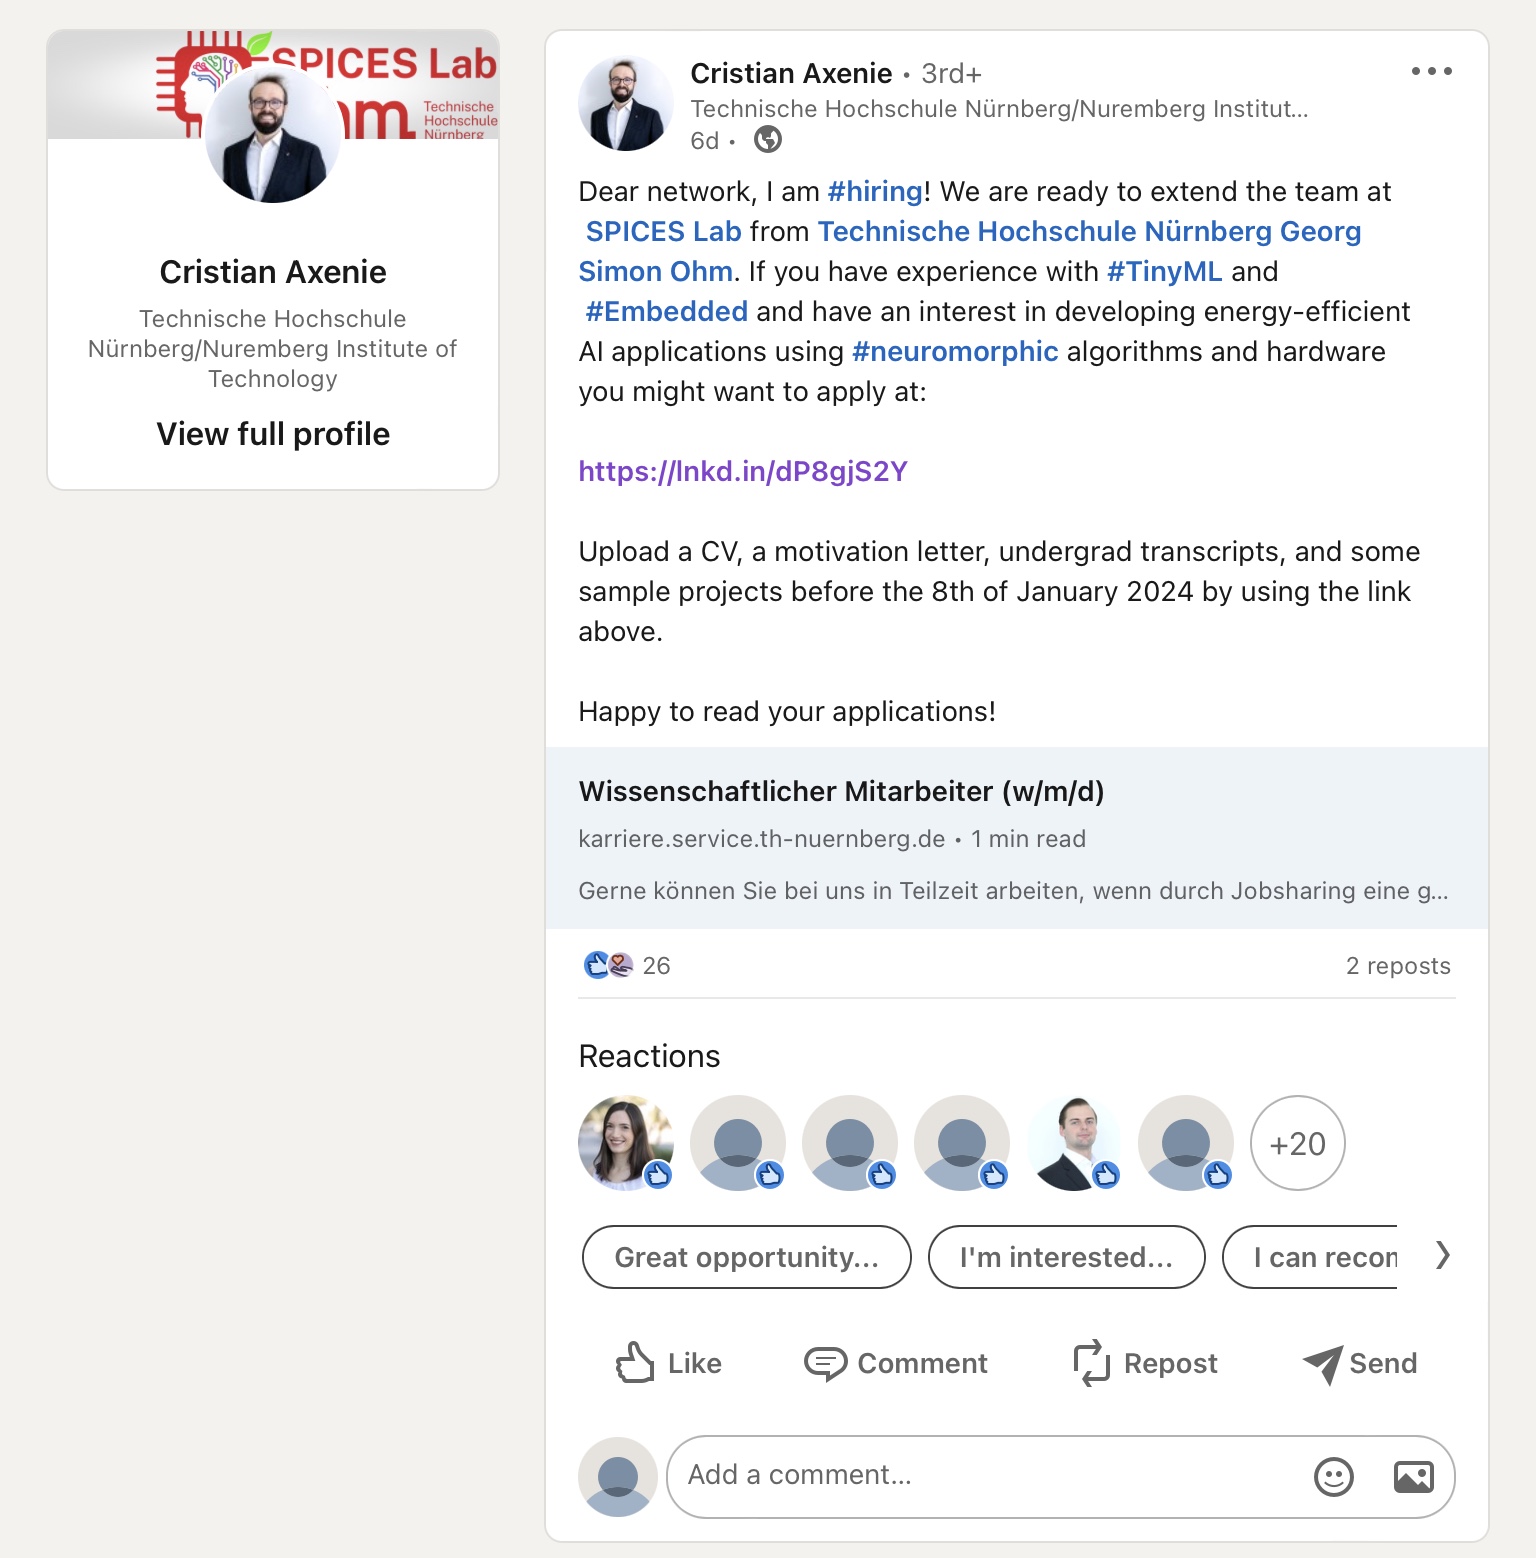Click the Like thumbs-up icon
The height and width of the screenshot is (1558, 1536).
coord(635,1362)
